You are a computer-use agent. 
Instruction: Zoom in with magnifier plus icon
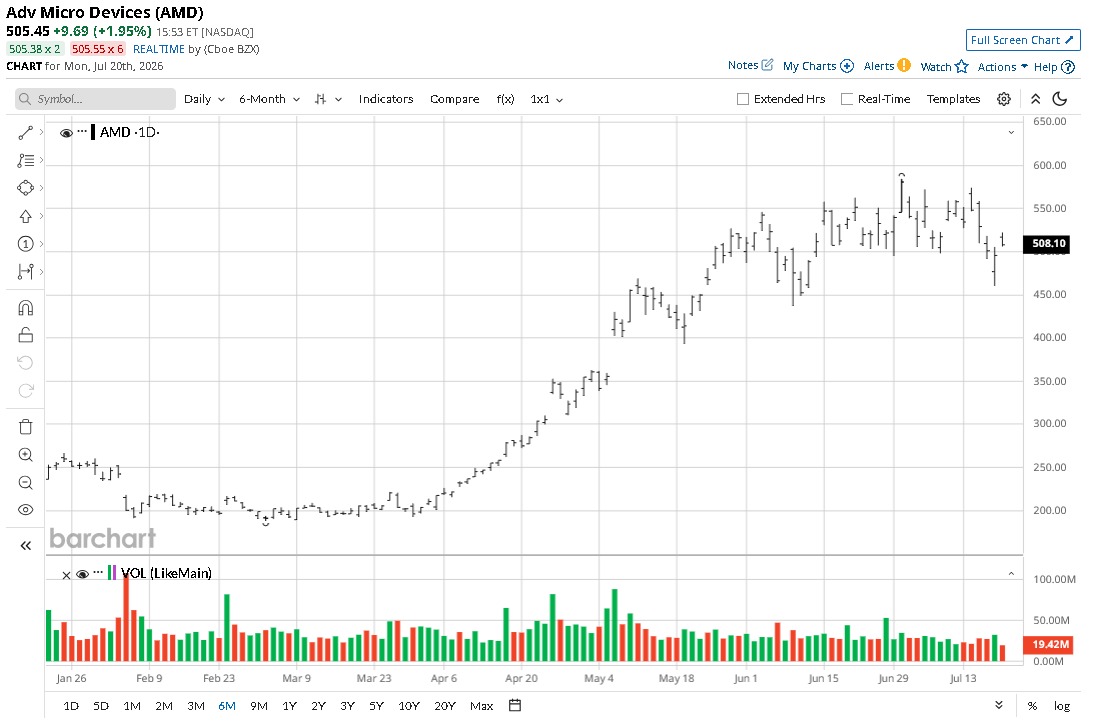(25, 455)
